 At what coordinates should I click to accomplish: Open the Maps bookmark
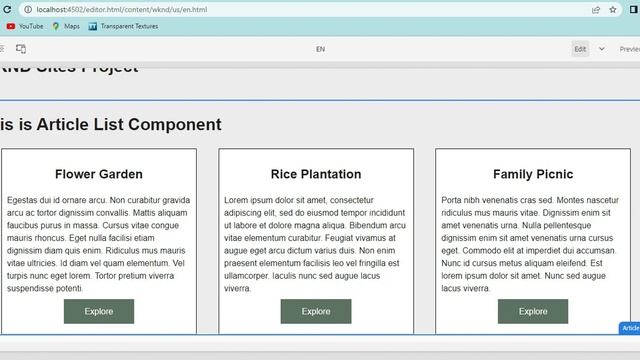tap(66, 26)
